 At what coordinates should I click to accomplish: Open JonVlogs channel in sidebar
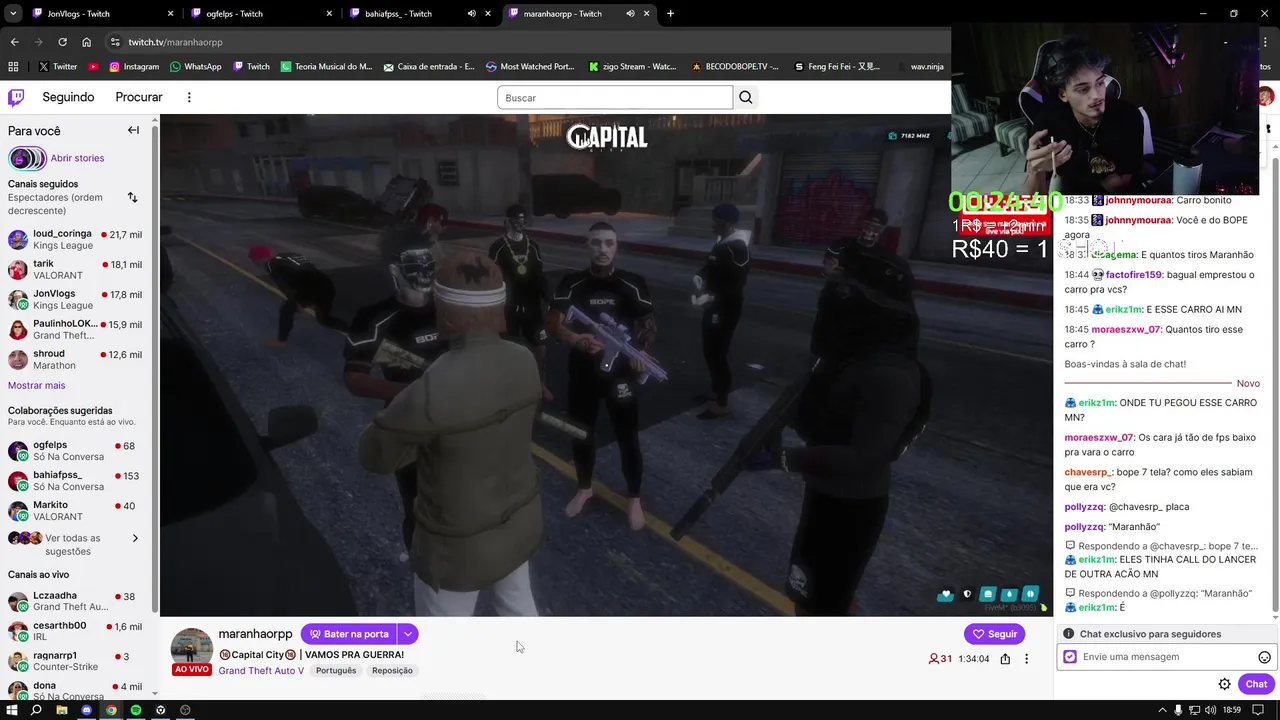75,300
